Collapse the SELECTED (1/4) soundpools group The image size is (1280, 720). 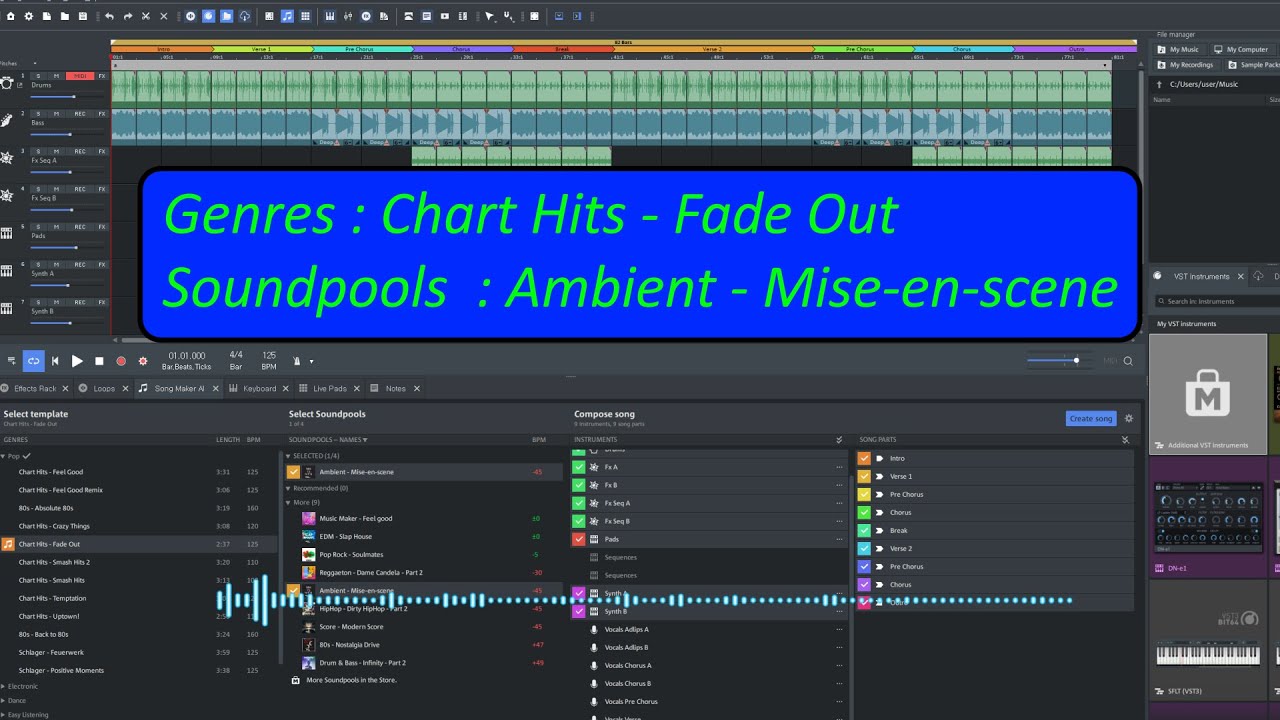(290, 456)
